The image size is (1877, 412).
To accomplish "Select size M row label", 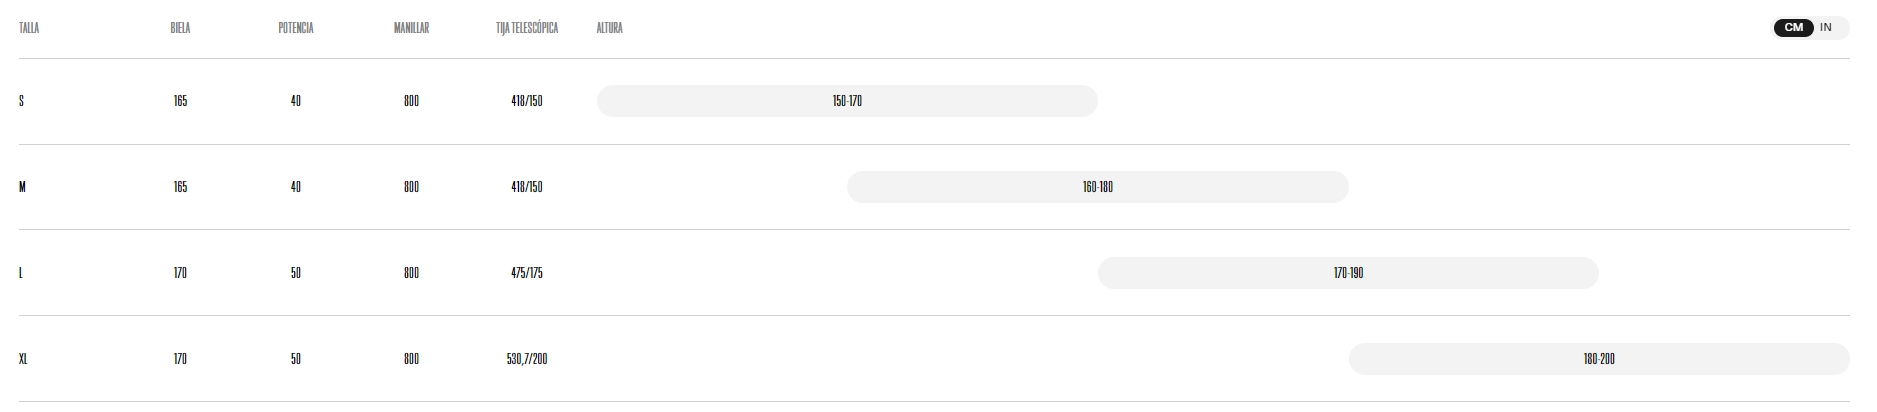I will click(x=22, y=187).
